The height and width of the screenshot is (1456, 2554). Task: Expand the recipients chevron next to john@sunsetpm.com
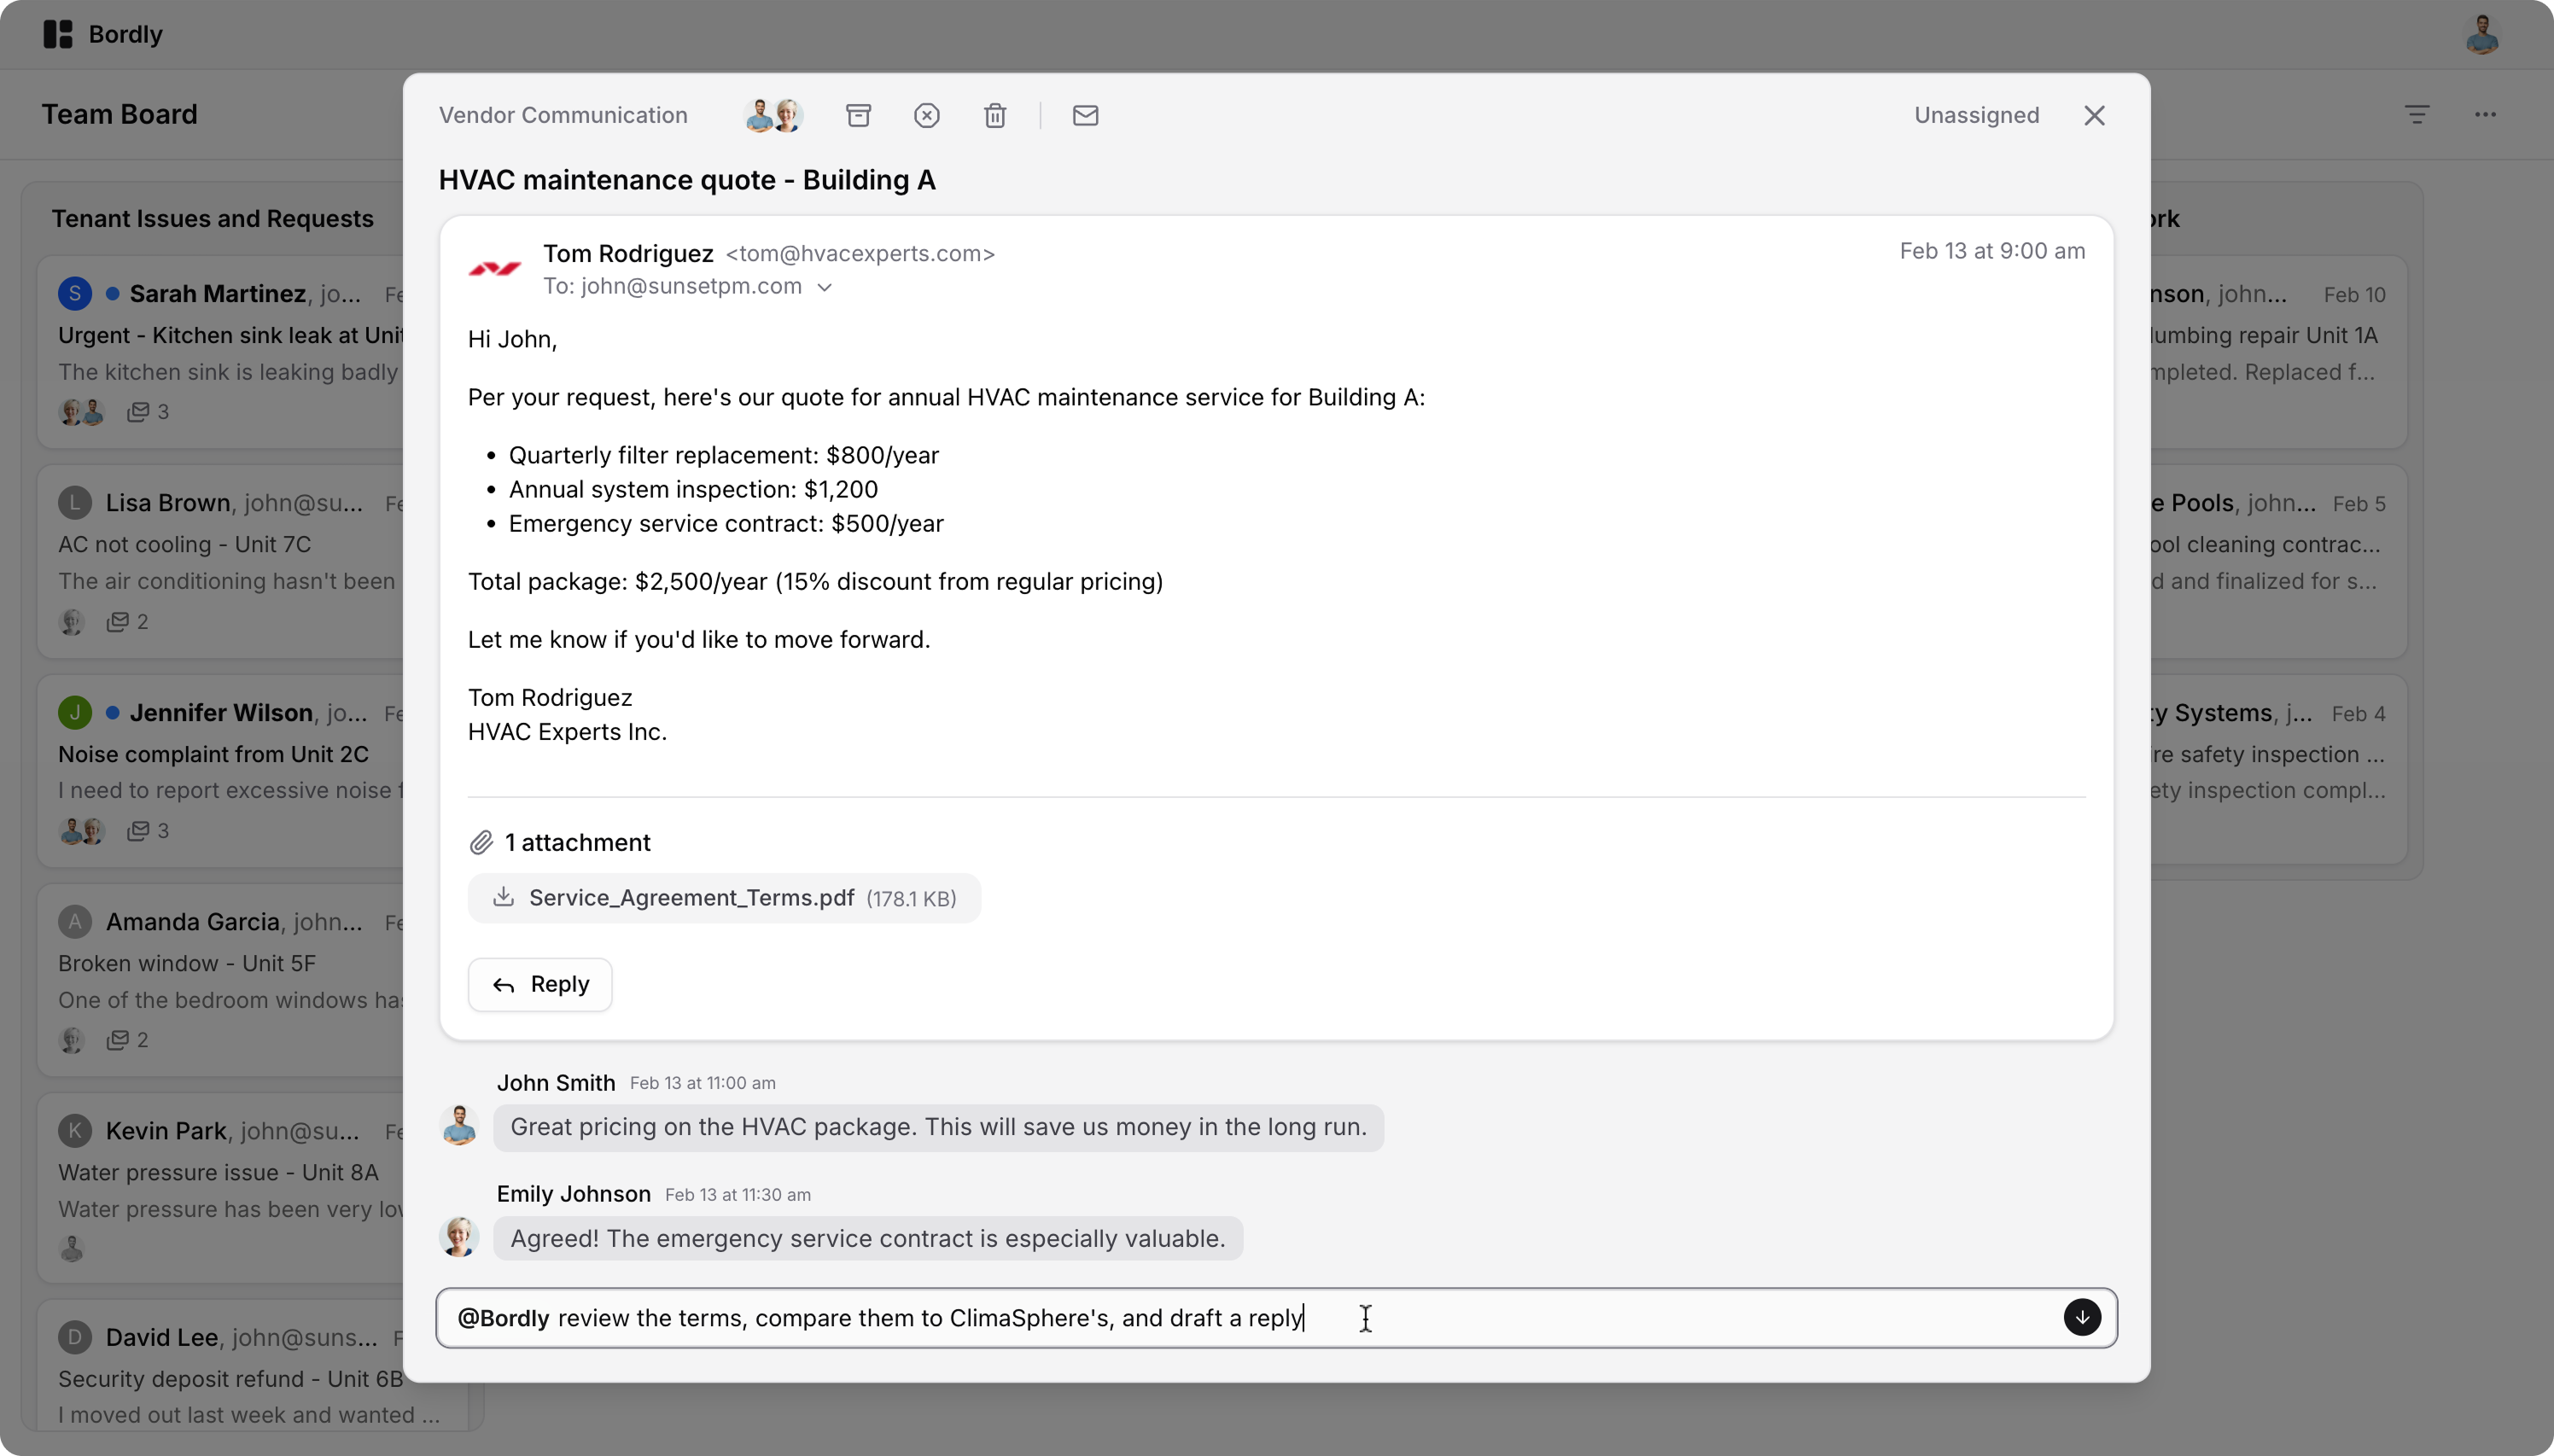point(824,287)
